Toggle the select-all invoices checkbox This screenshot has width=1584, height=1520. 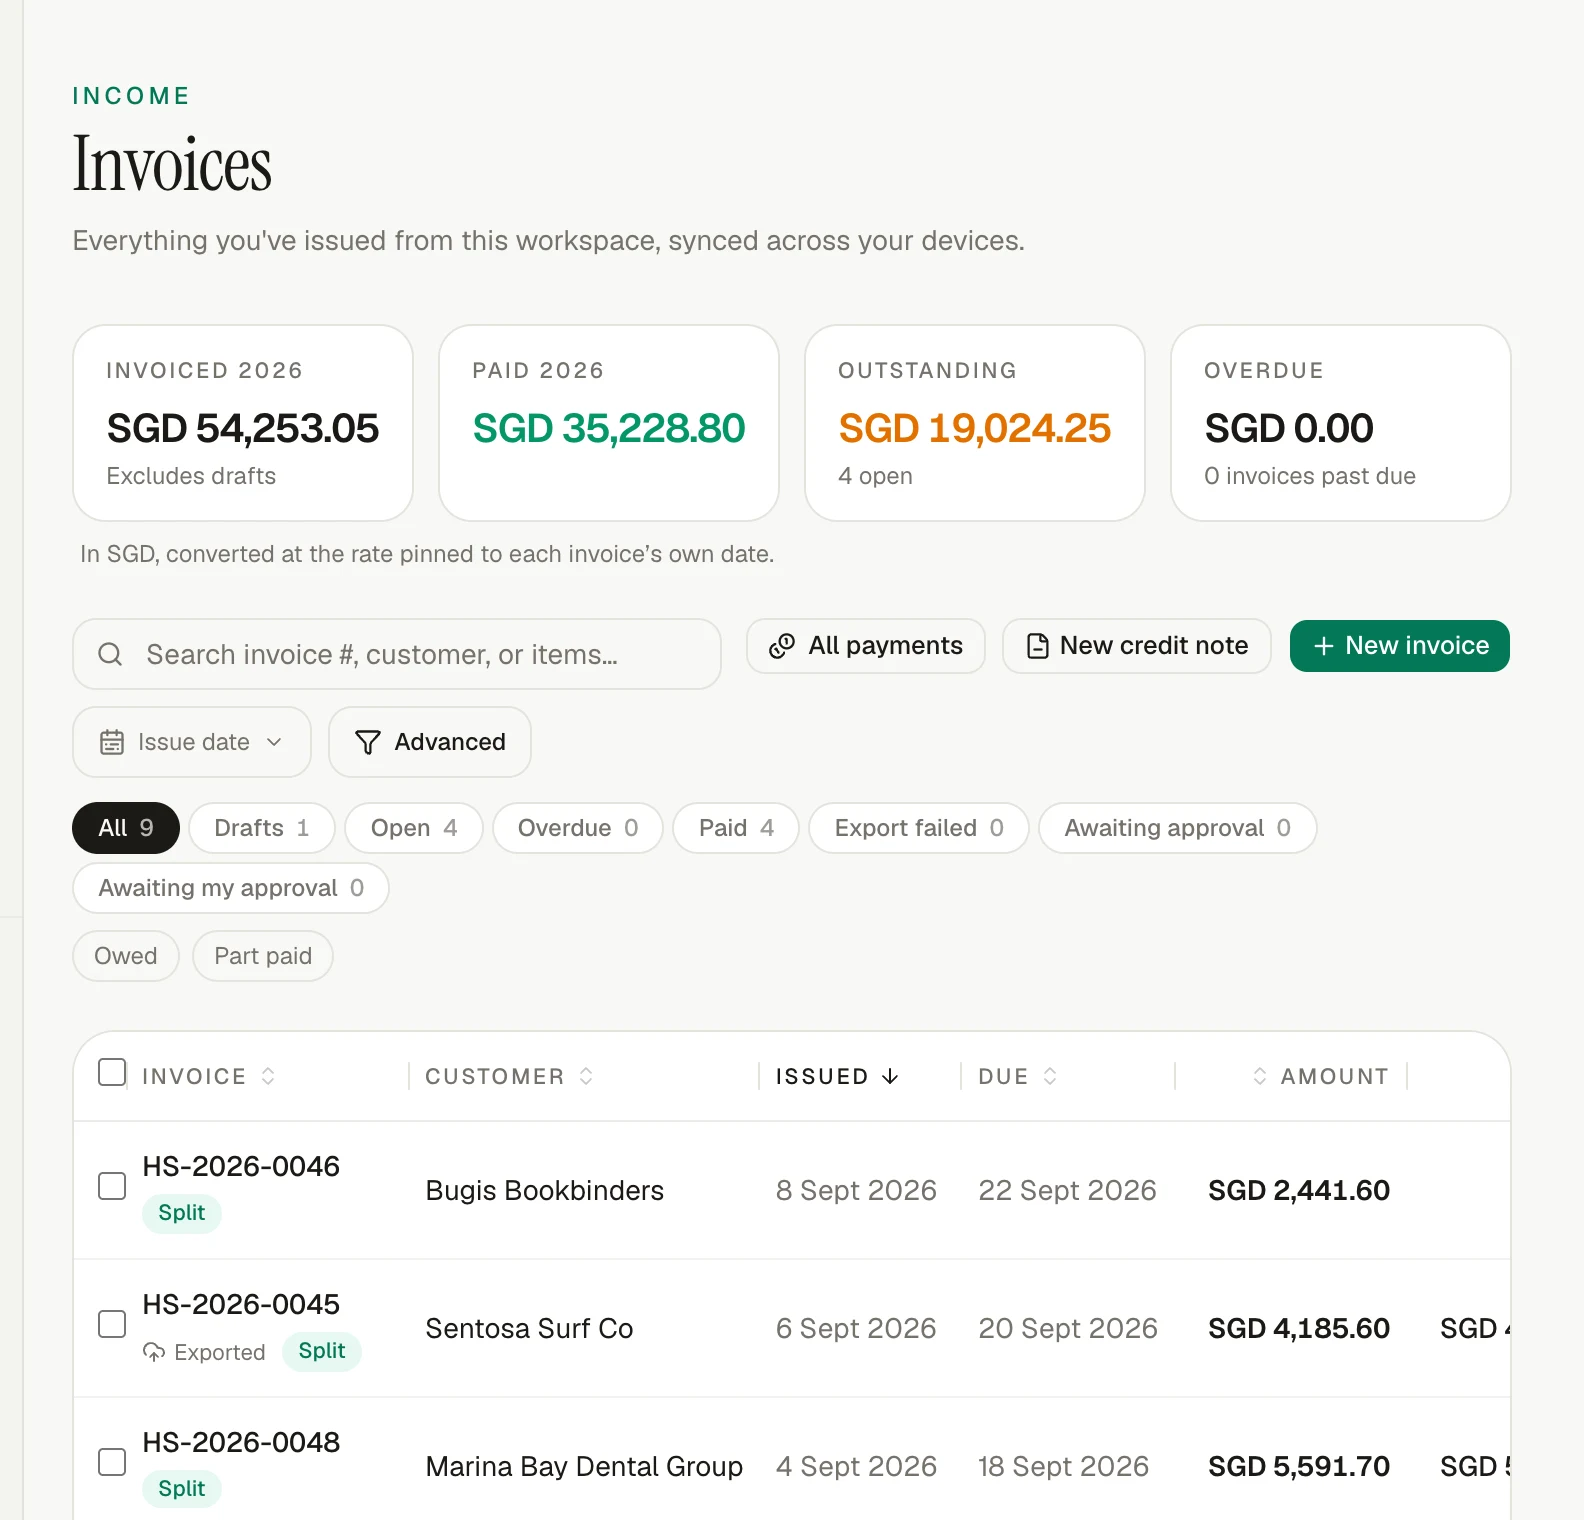point(112,1072)
